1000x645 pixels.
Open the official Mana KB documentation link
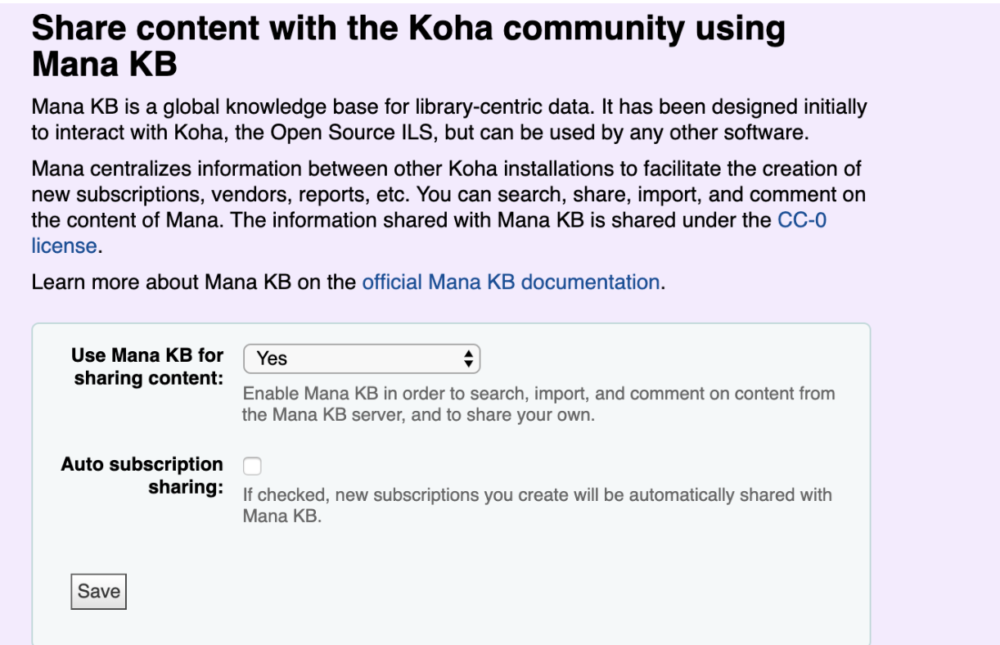[x=510, y=282]
